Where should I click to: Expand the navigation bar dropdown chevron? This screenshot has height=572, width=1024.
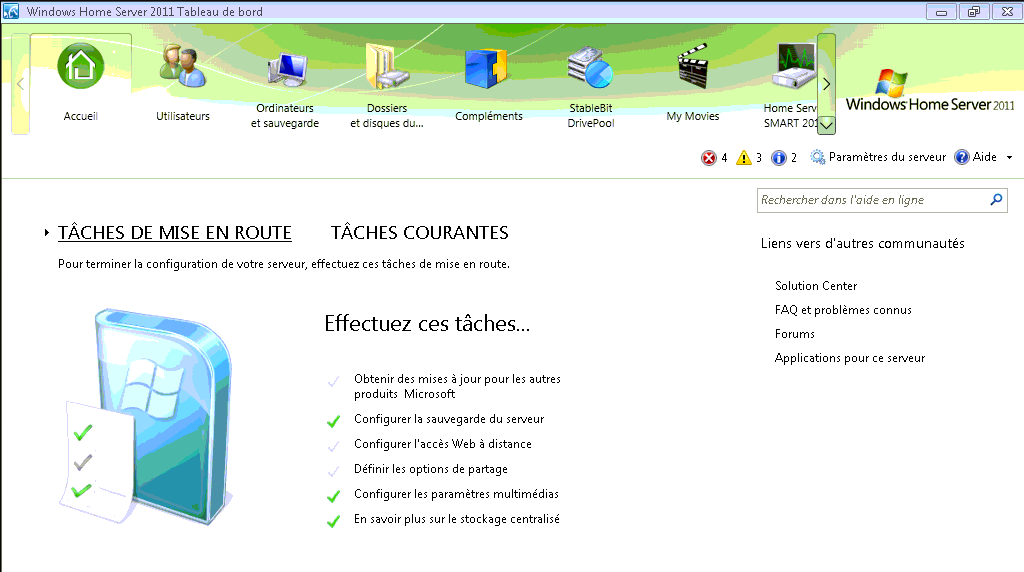click(x=826, y=125)
